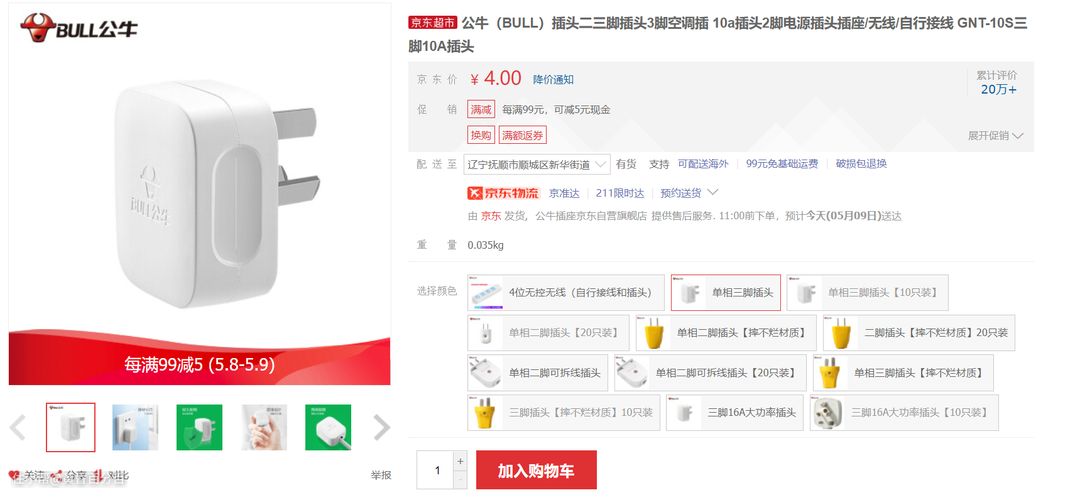Add item with 加入购物车 button

coord(537,470)
